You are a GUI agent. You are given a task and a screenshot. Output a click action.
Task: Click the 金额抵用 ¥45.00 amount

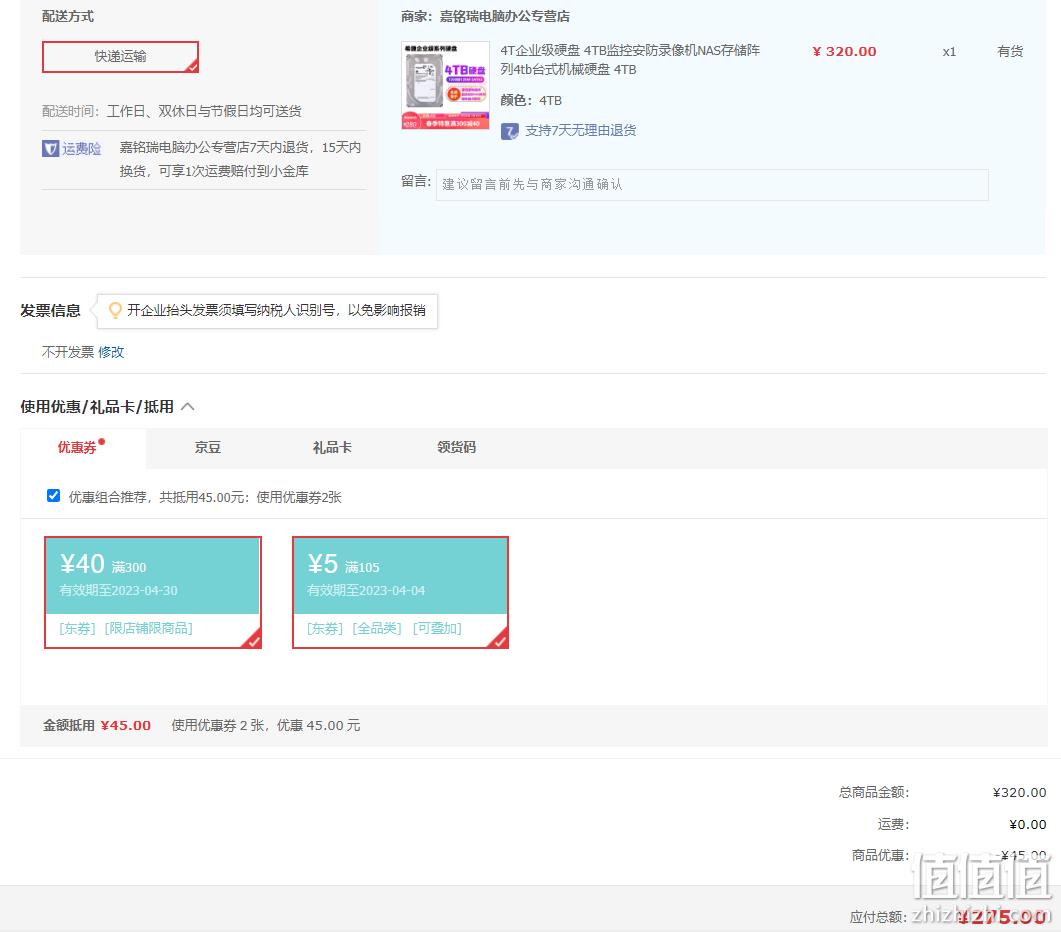tap(126, 726)
